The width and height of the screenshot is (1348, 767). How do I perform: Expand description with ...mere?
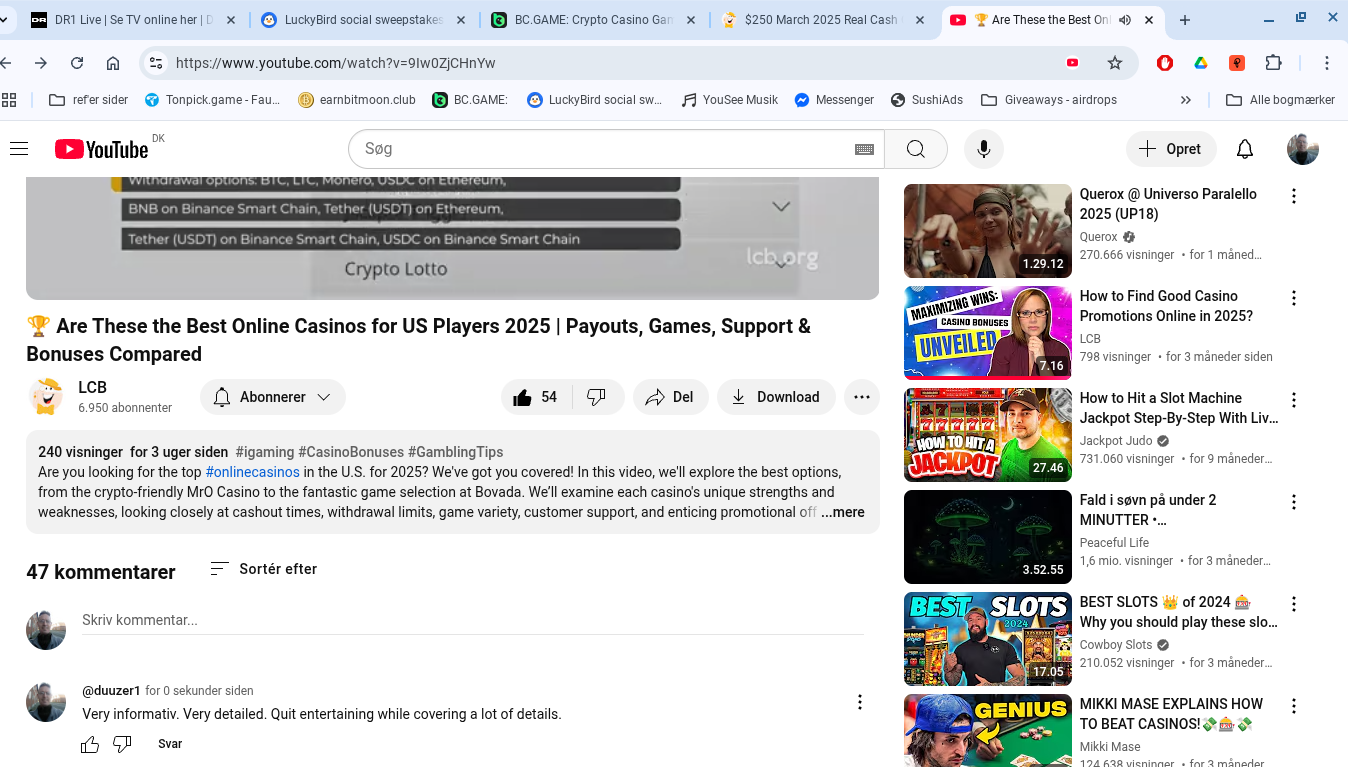coord(843,512)
